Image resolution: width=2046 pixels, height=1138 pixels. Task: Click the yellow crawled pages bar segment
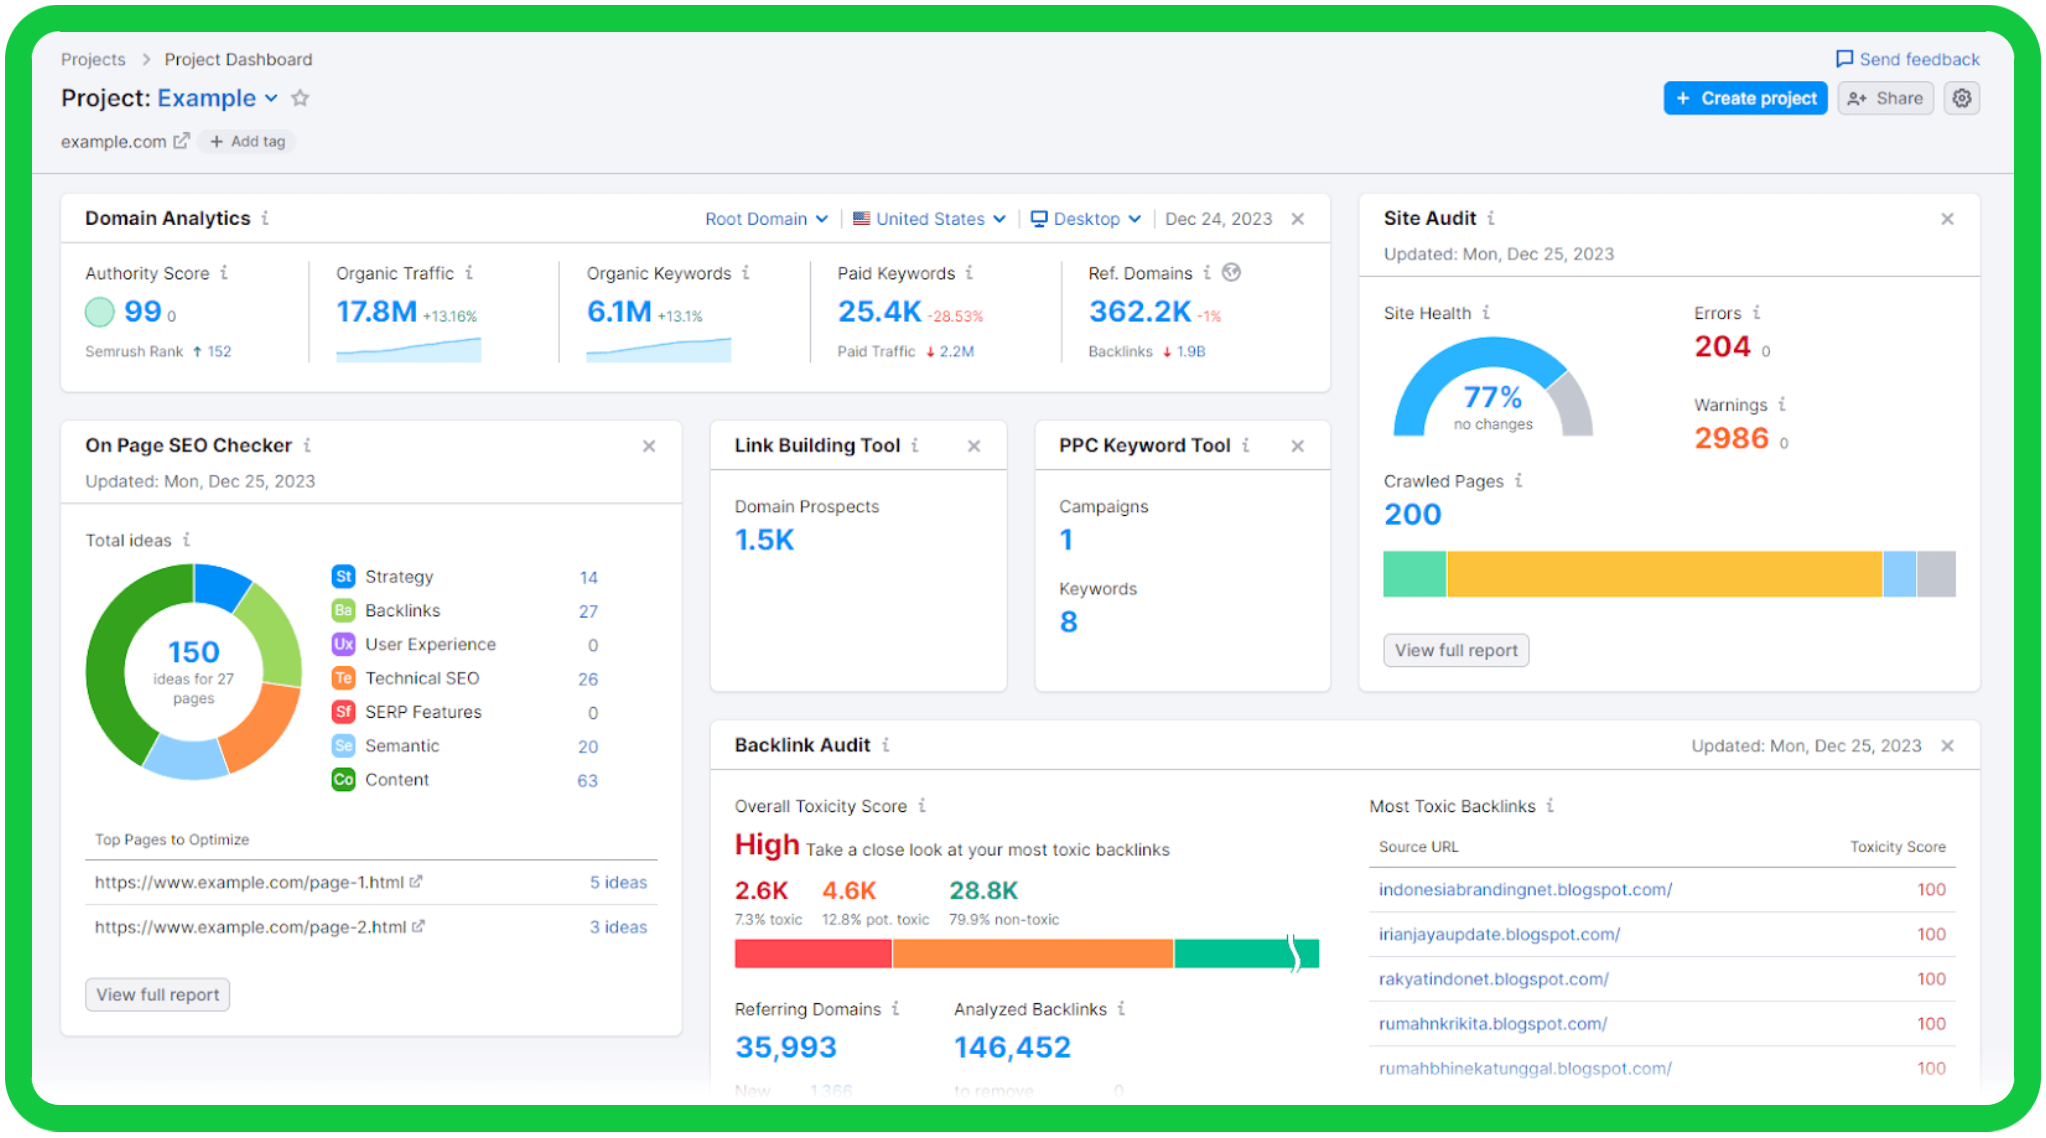[x=1664, y=574]
